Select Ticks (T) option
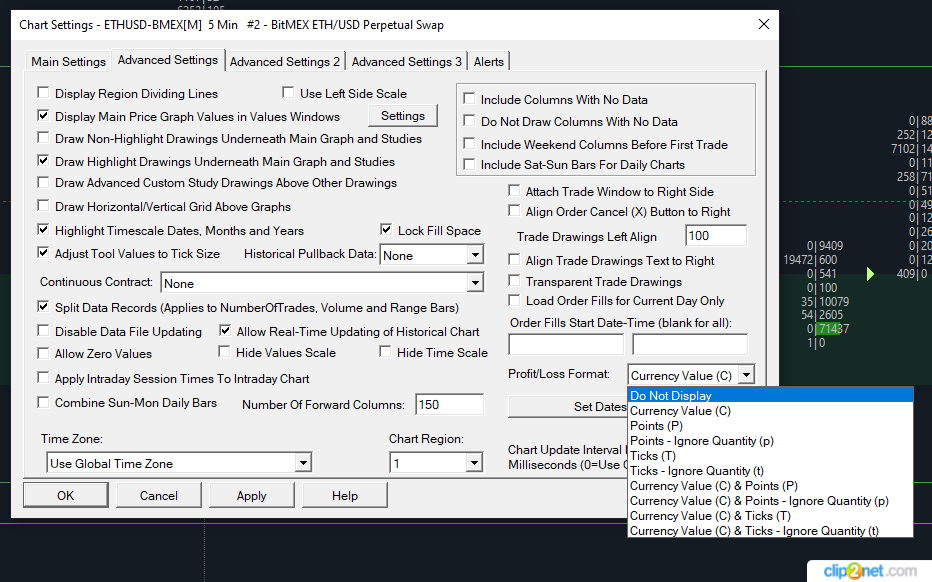 coord(770,456)
